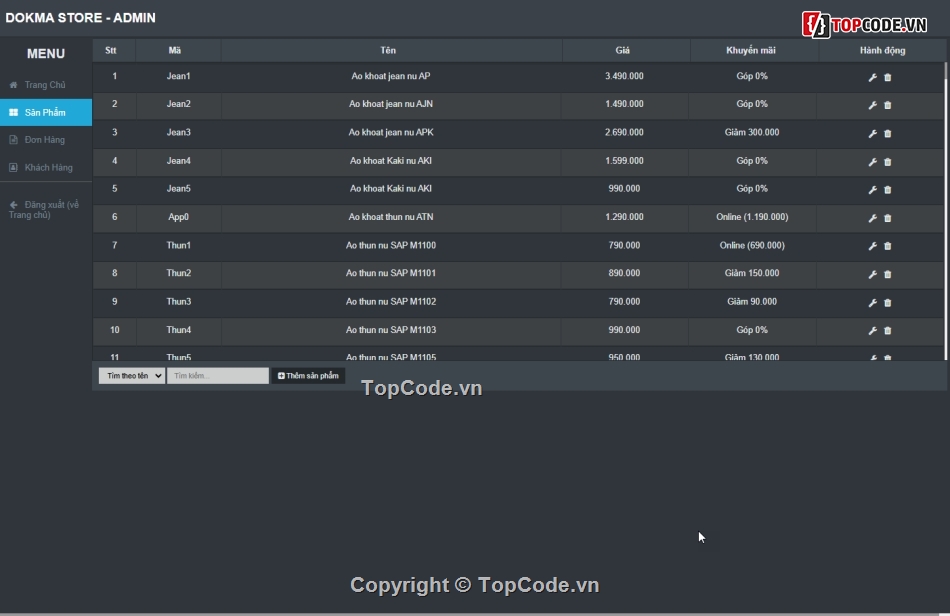
Task: Edit product Thun3 with wrench icon
Action: 872,302
